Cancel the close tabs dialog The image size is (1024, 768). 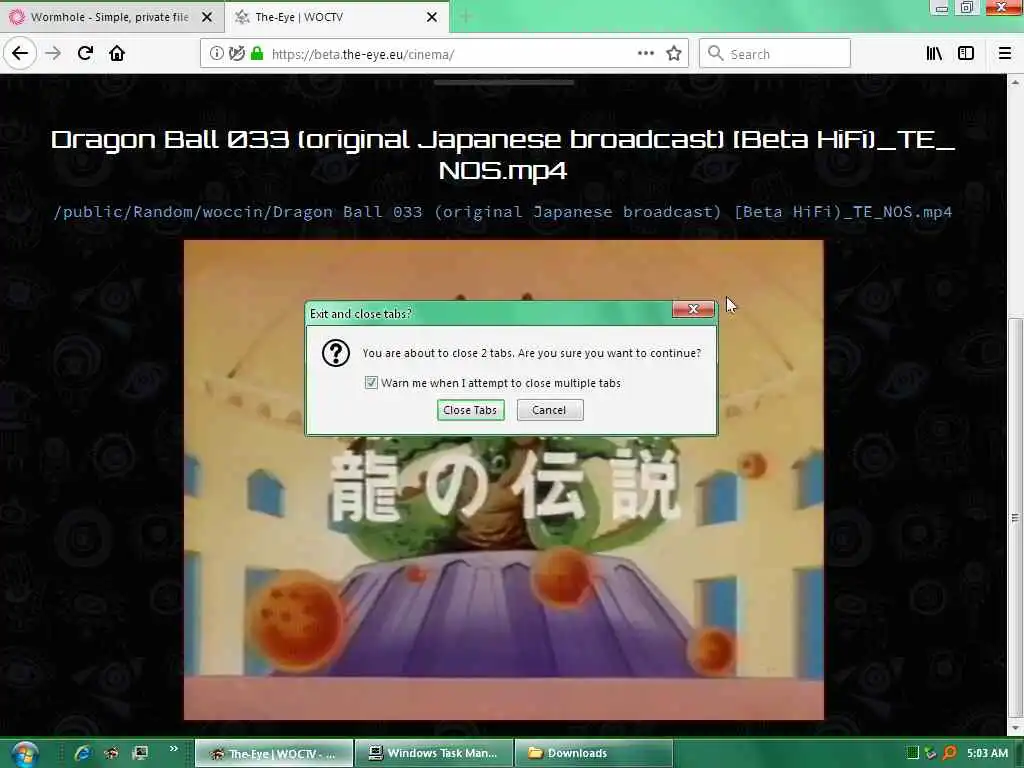pyautogui.click(x=550, y=410)
